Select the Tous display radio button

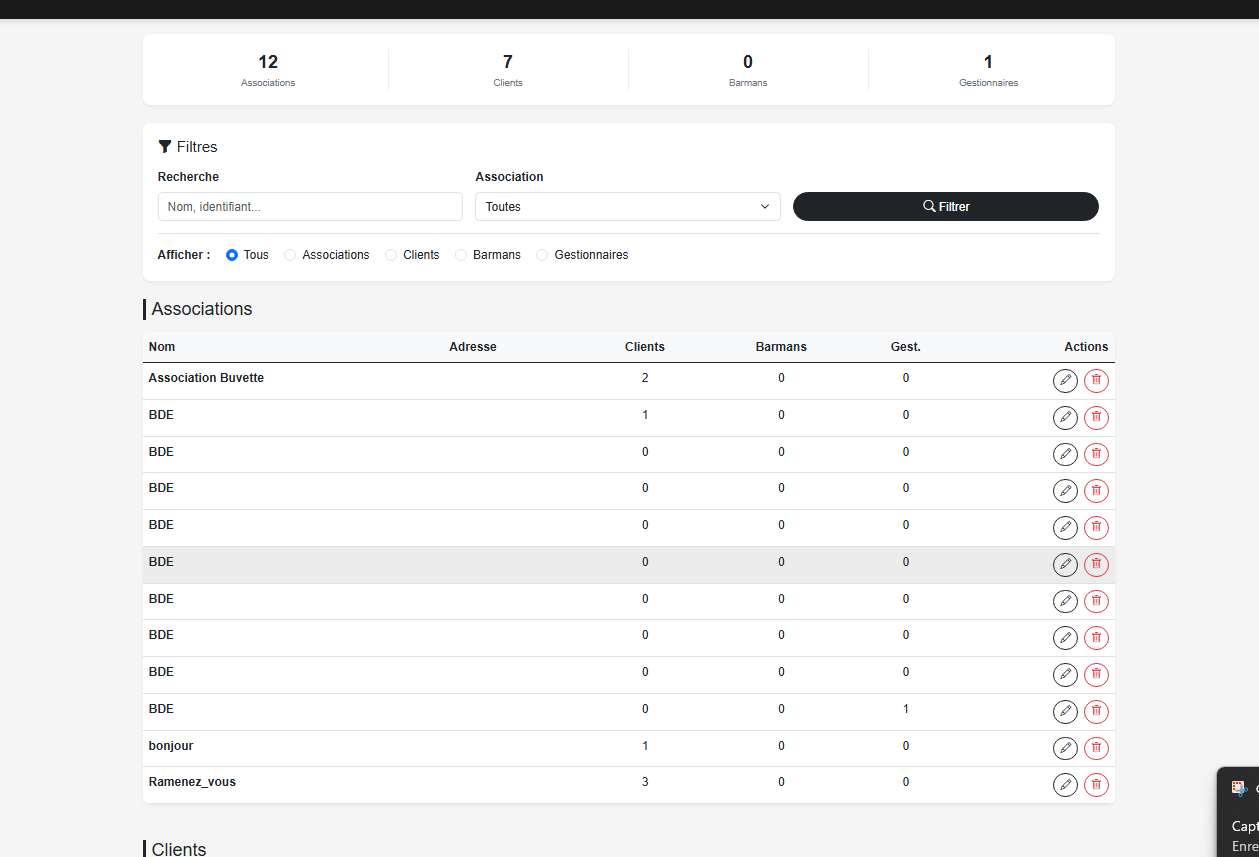point(232,255)
